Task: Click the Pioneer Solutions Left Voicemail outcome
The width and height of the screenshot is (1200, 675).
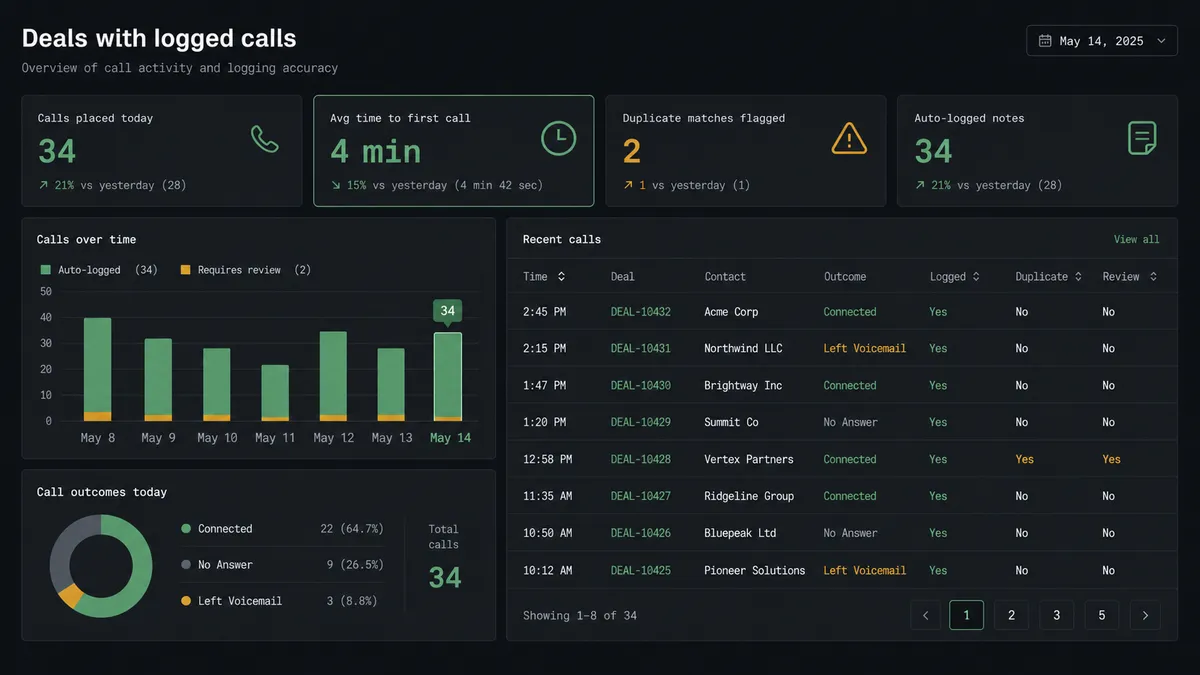Action: [865, 570]
